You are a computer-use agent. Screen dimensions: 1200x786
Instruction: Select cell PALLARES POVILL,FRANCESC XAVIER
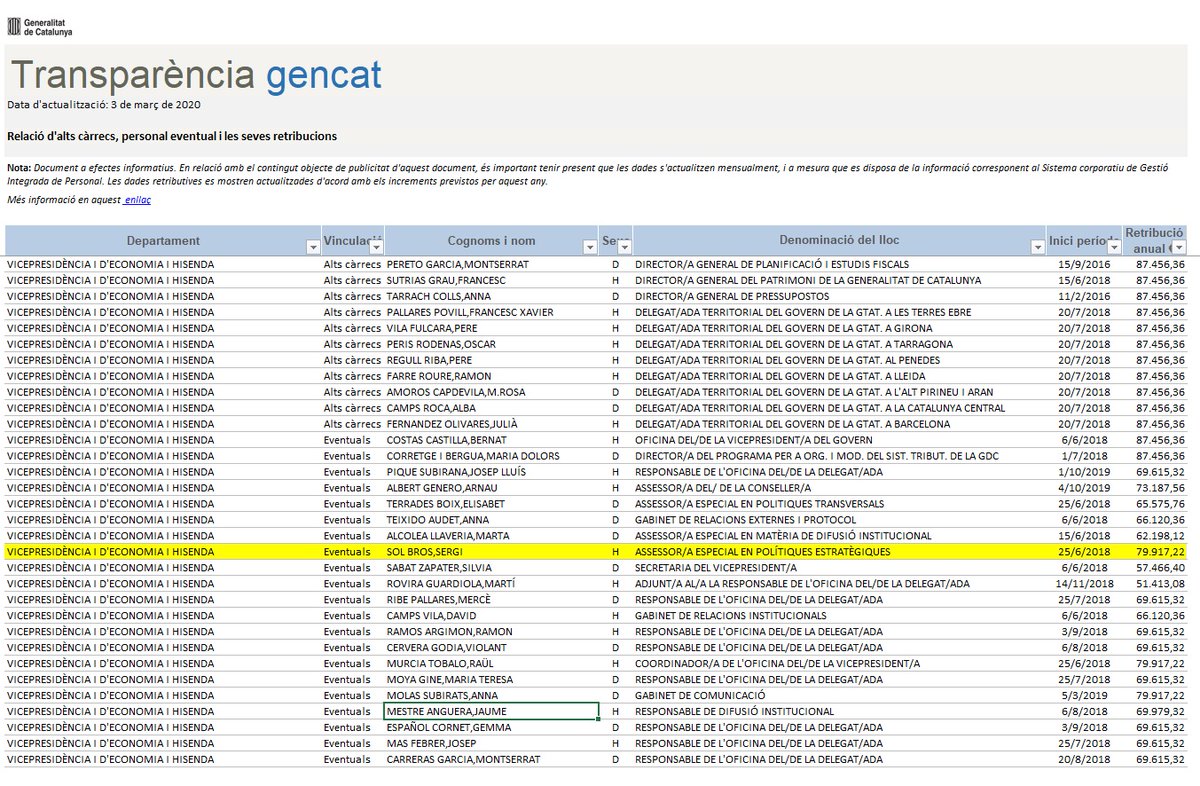492,312
